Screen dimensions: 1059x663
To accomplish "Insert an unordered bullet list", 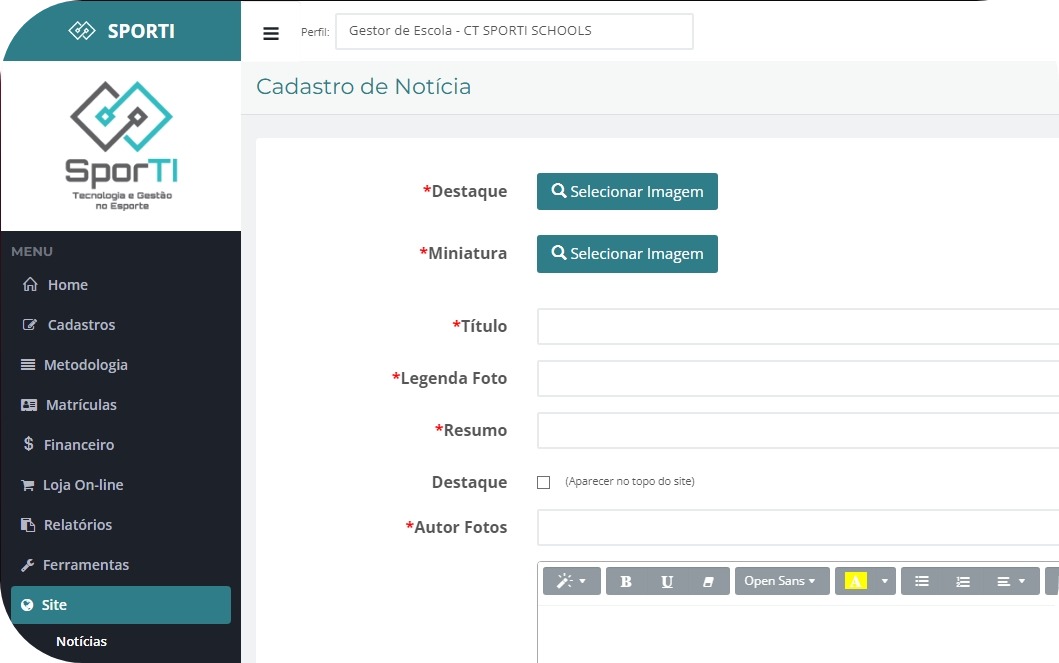I will (922, 581).
